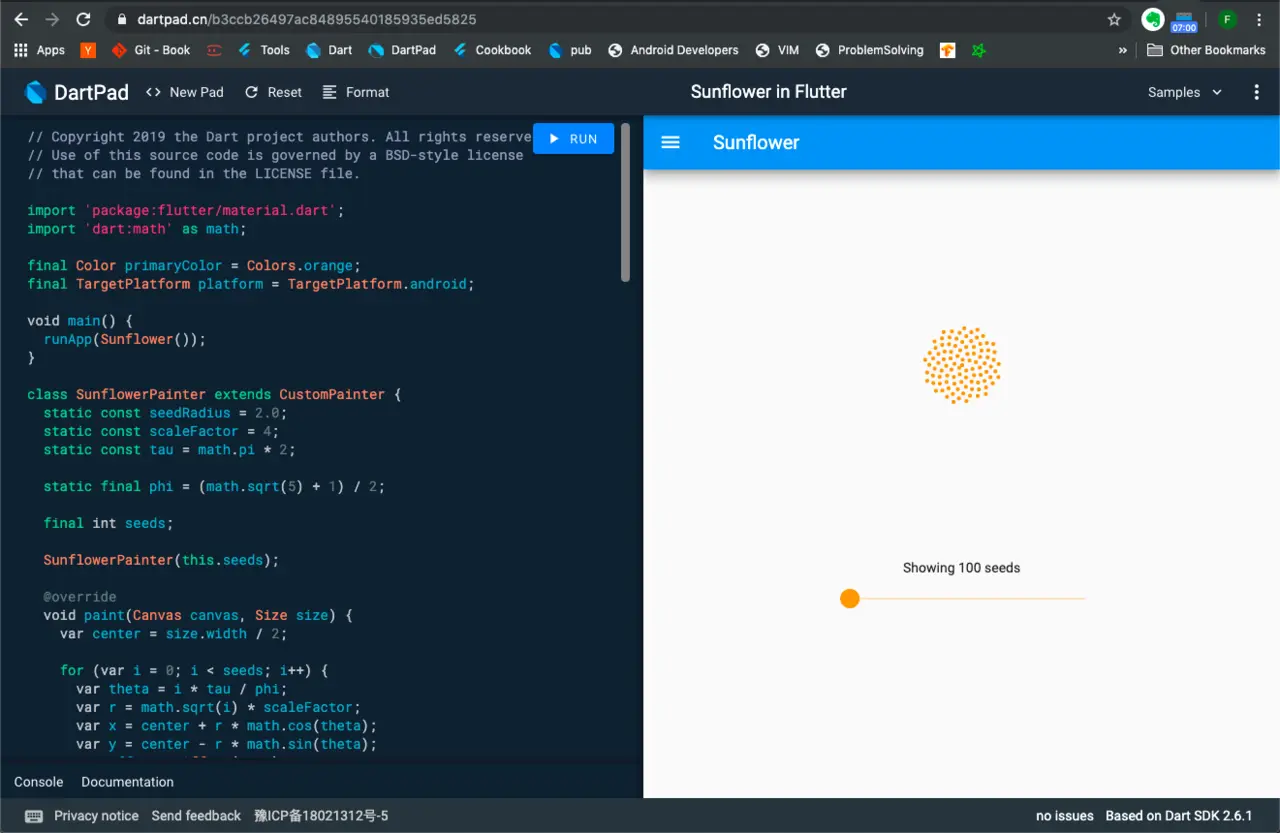
Task: Click the TargetPlatform.android code line
Action: [251, 284]
